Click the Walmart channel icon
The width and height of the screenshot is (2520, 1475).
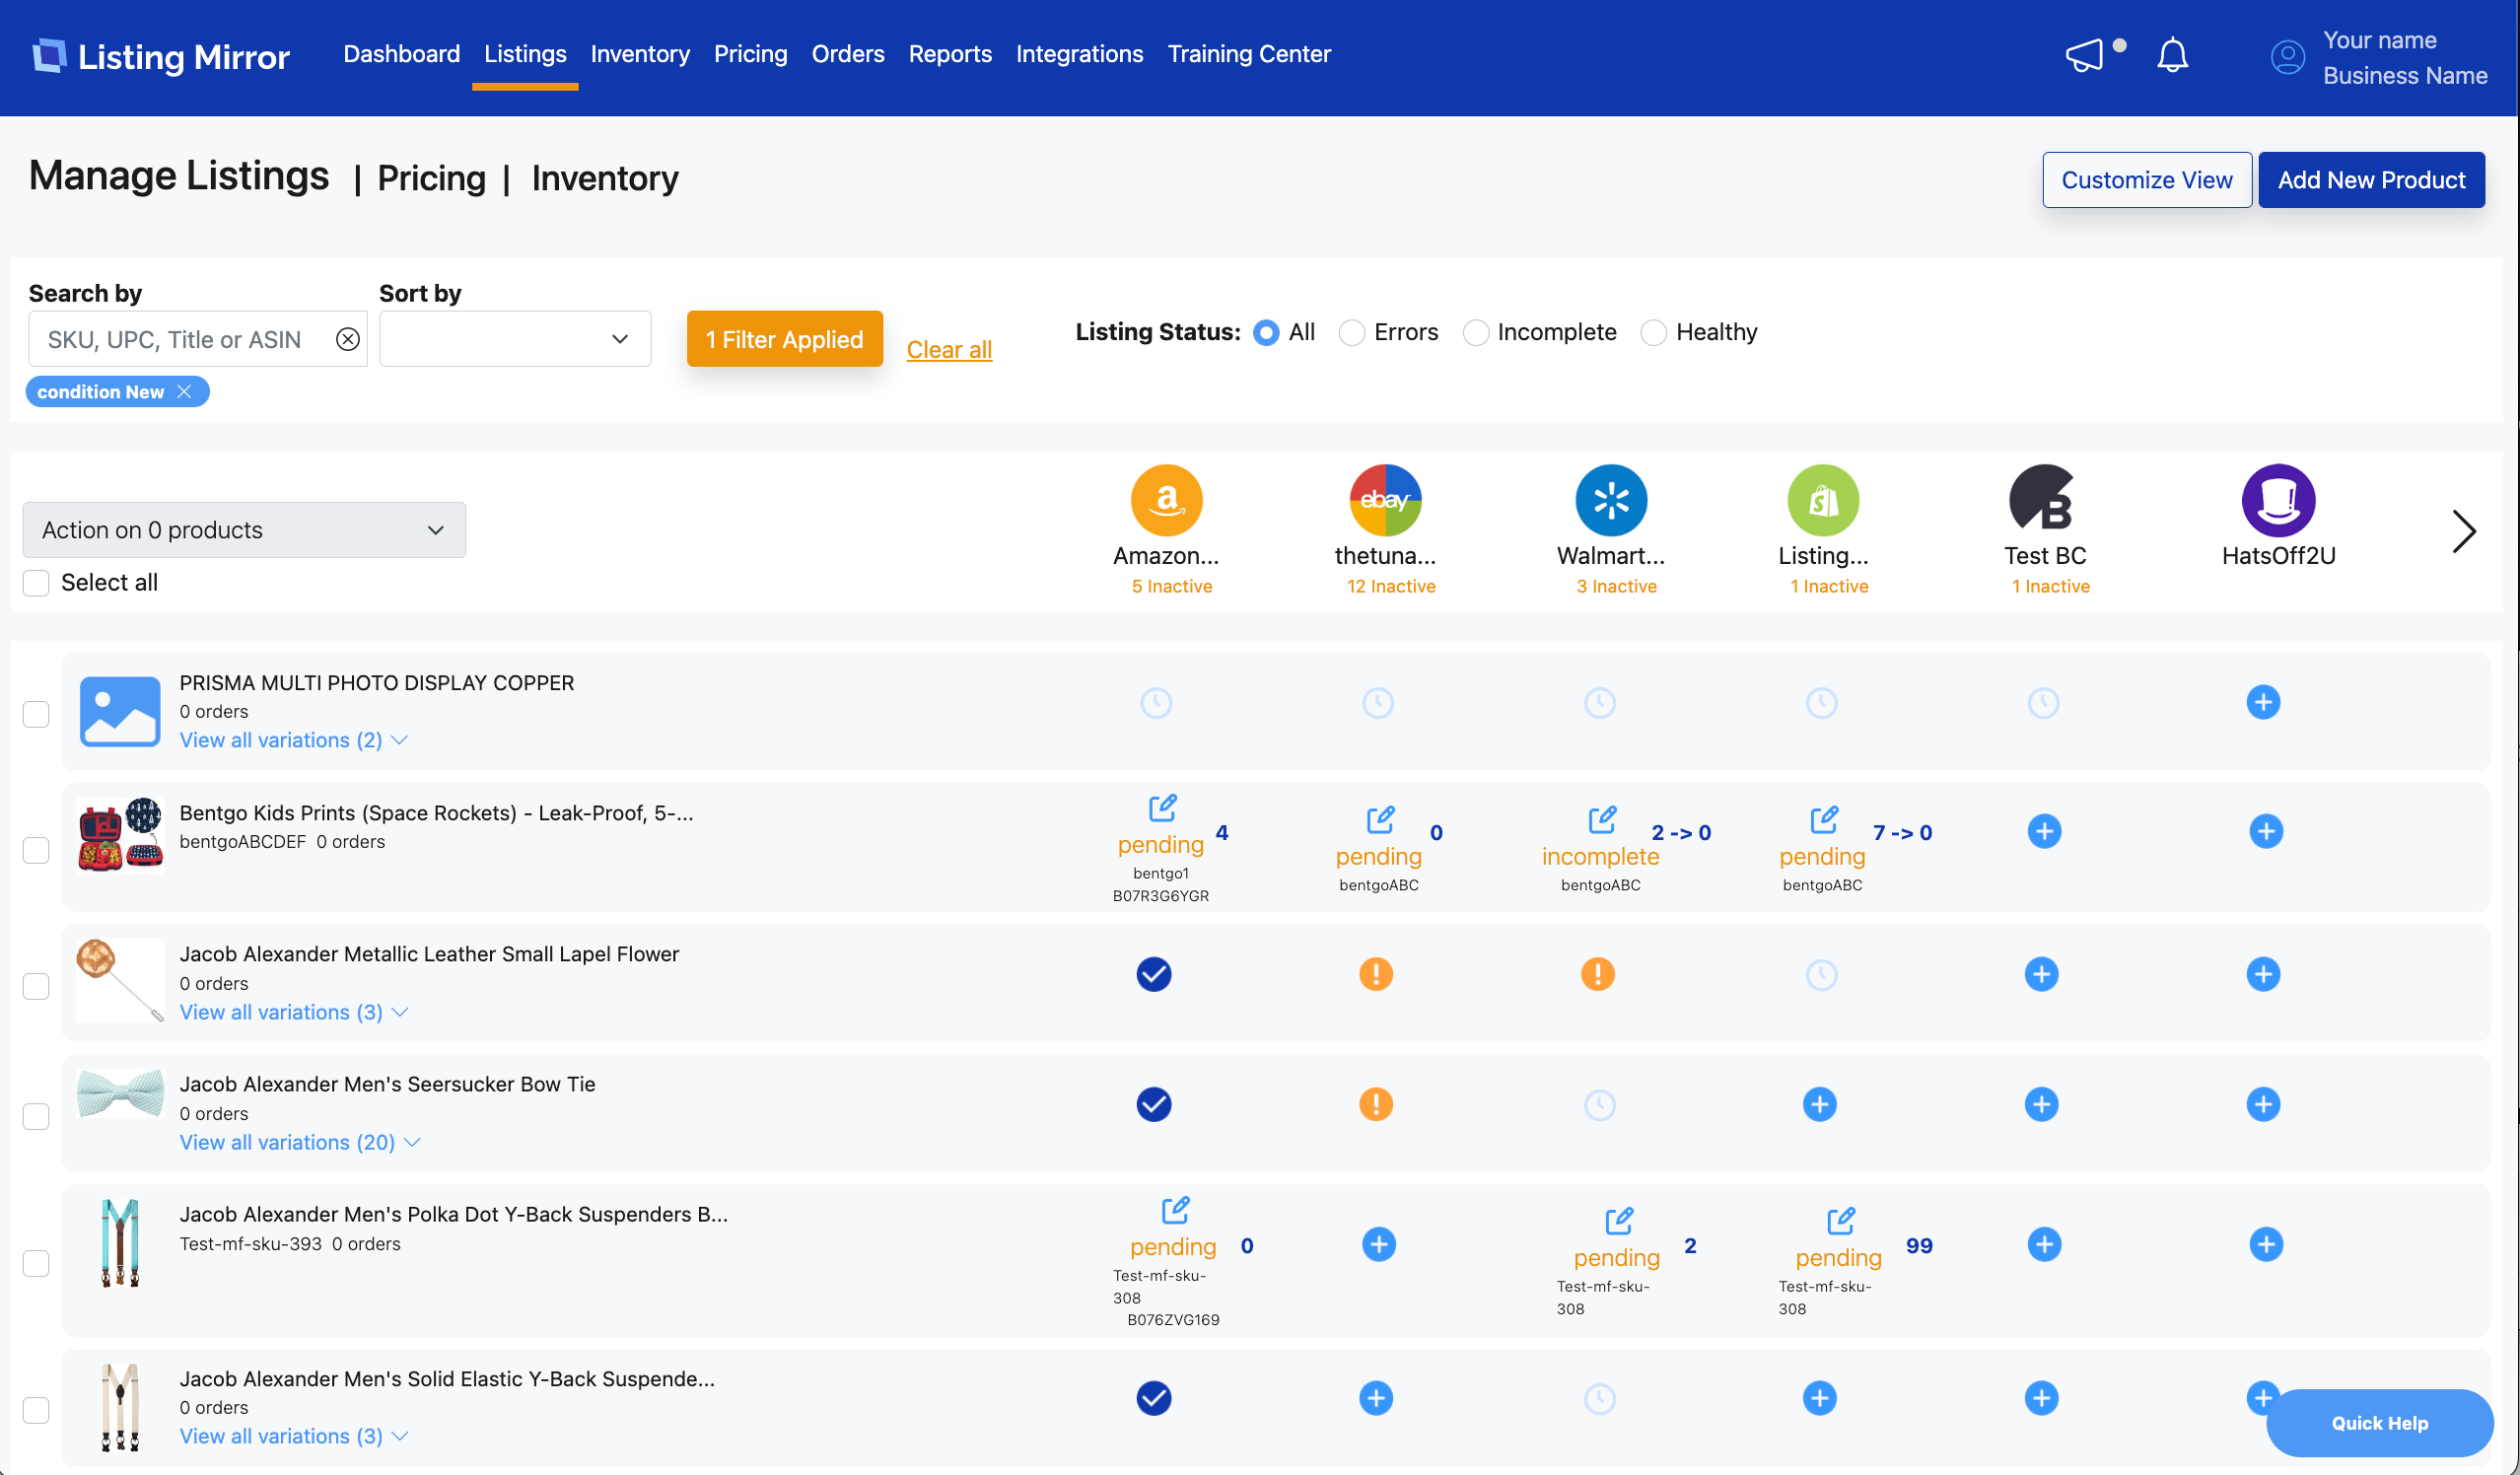point(1610,500)
